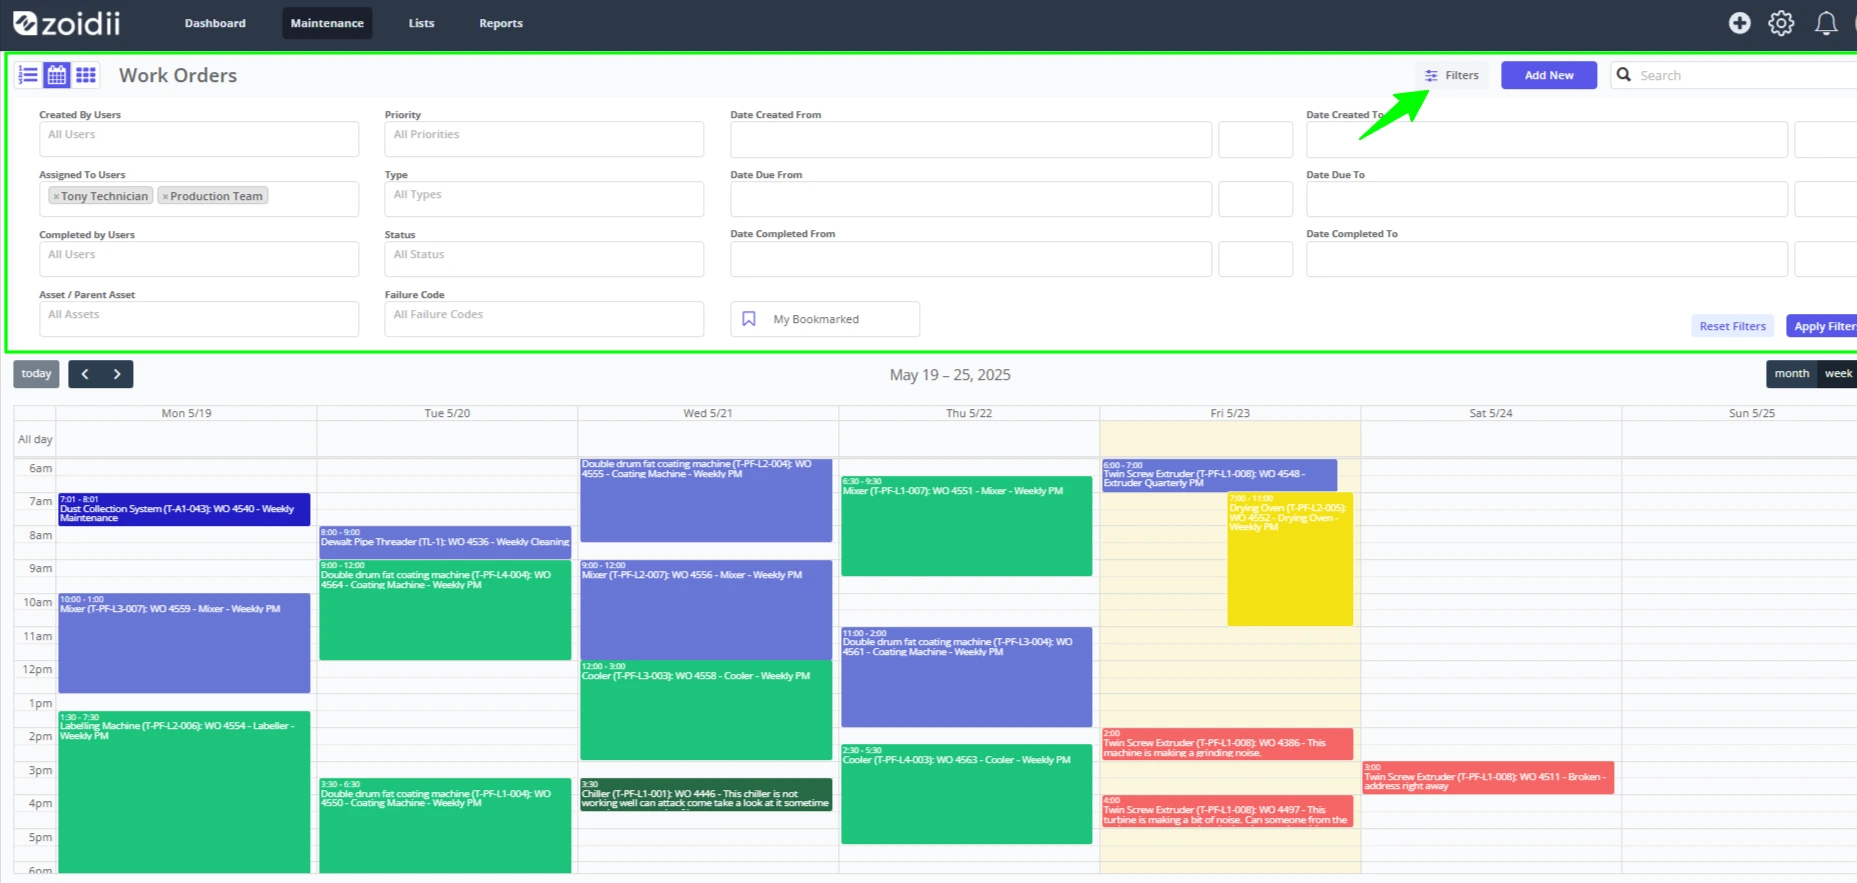Click Sat 5/24 column header
This screenshot has height=883, width=1857.
pos(1491,413)
